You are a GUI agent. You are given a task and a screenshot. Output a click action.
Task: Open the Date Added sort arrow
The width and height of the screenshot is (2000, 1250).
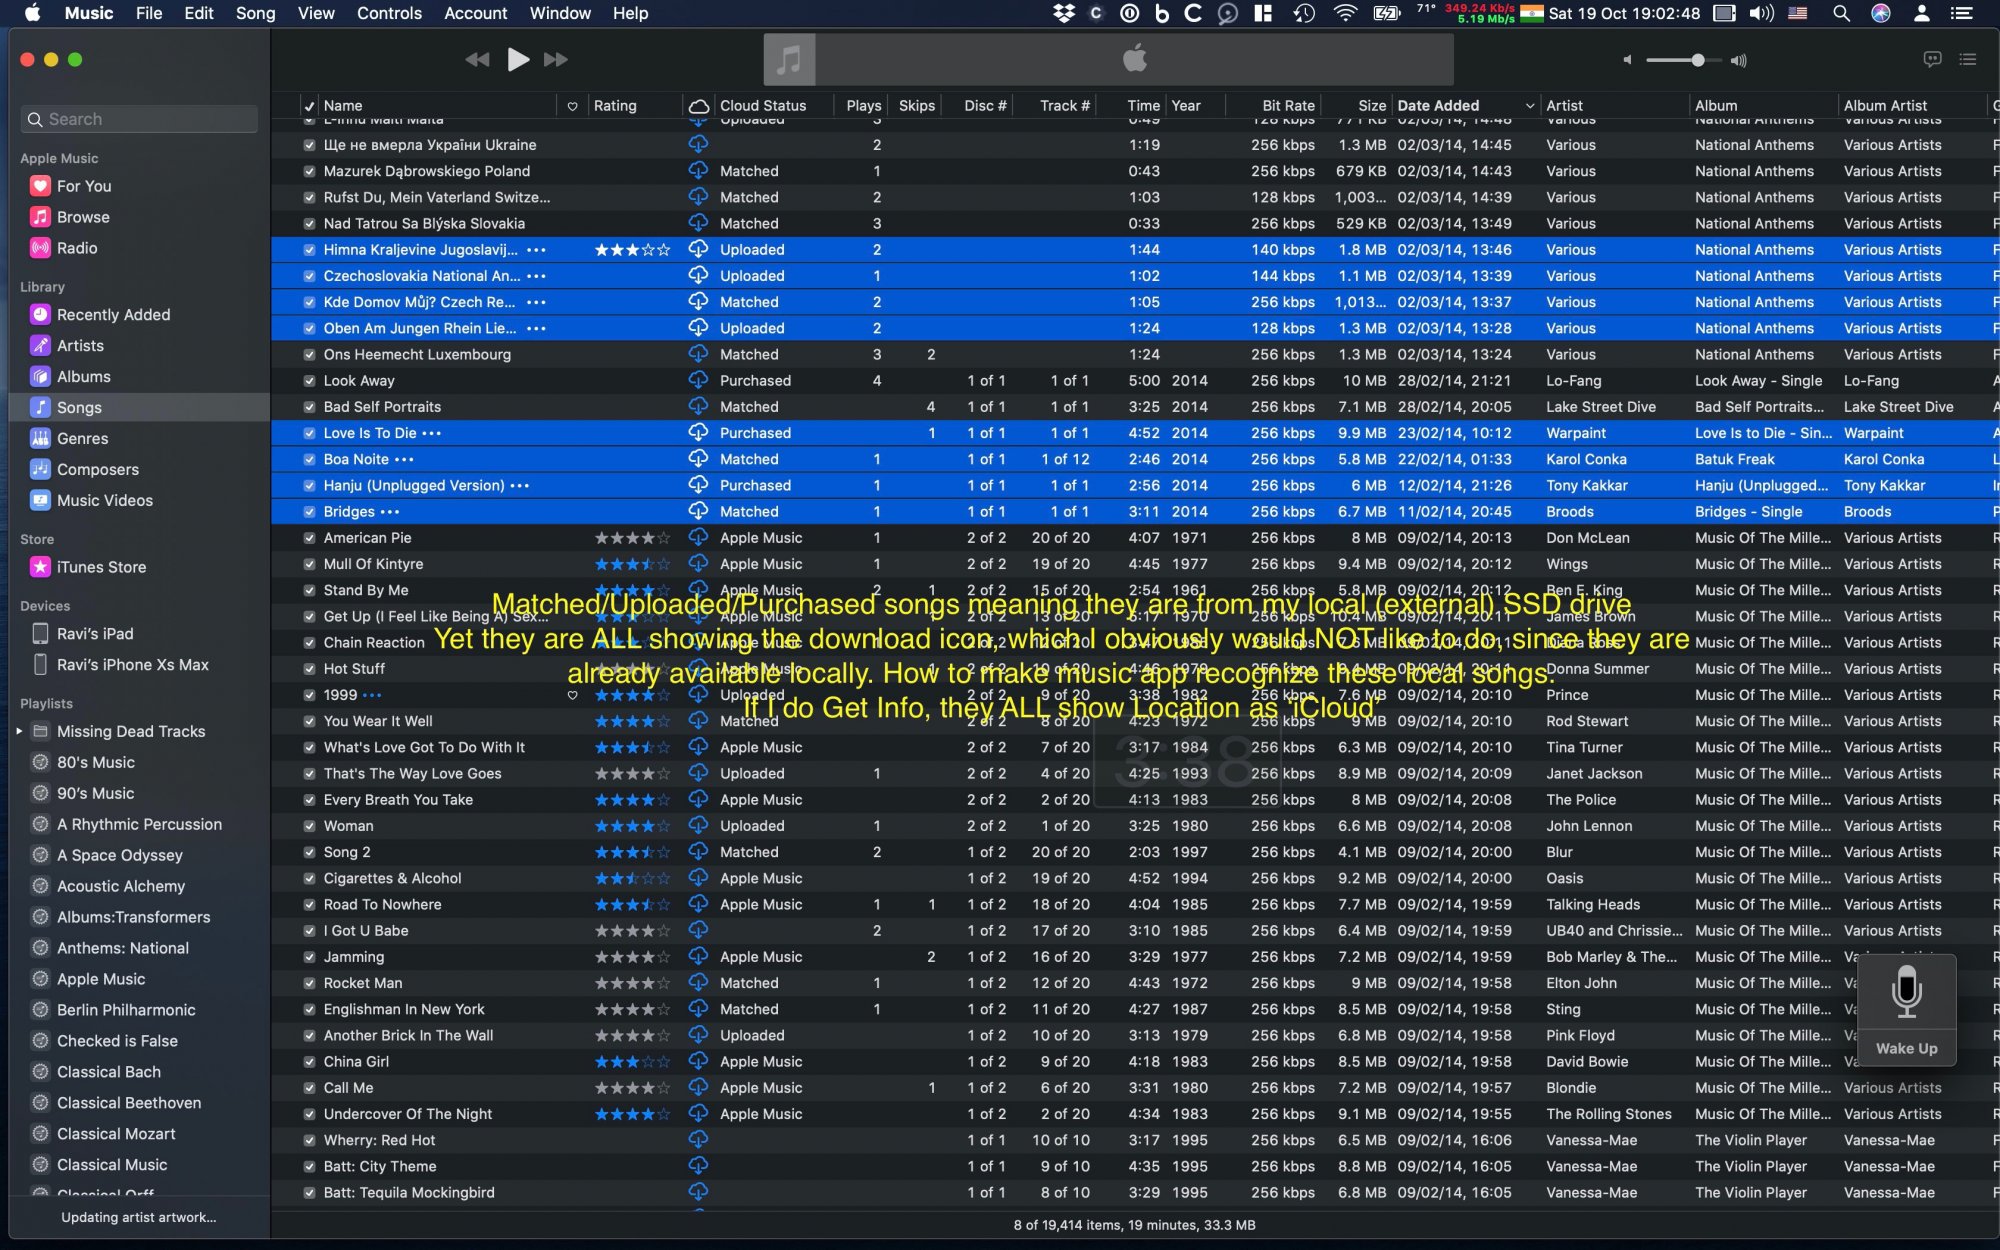1529,106
